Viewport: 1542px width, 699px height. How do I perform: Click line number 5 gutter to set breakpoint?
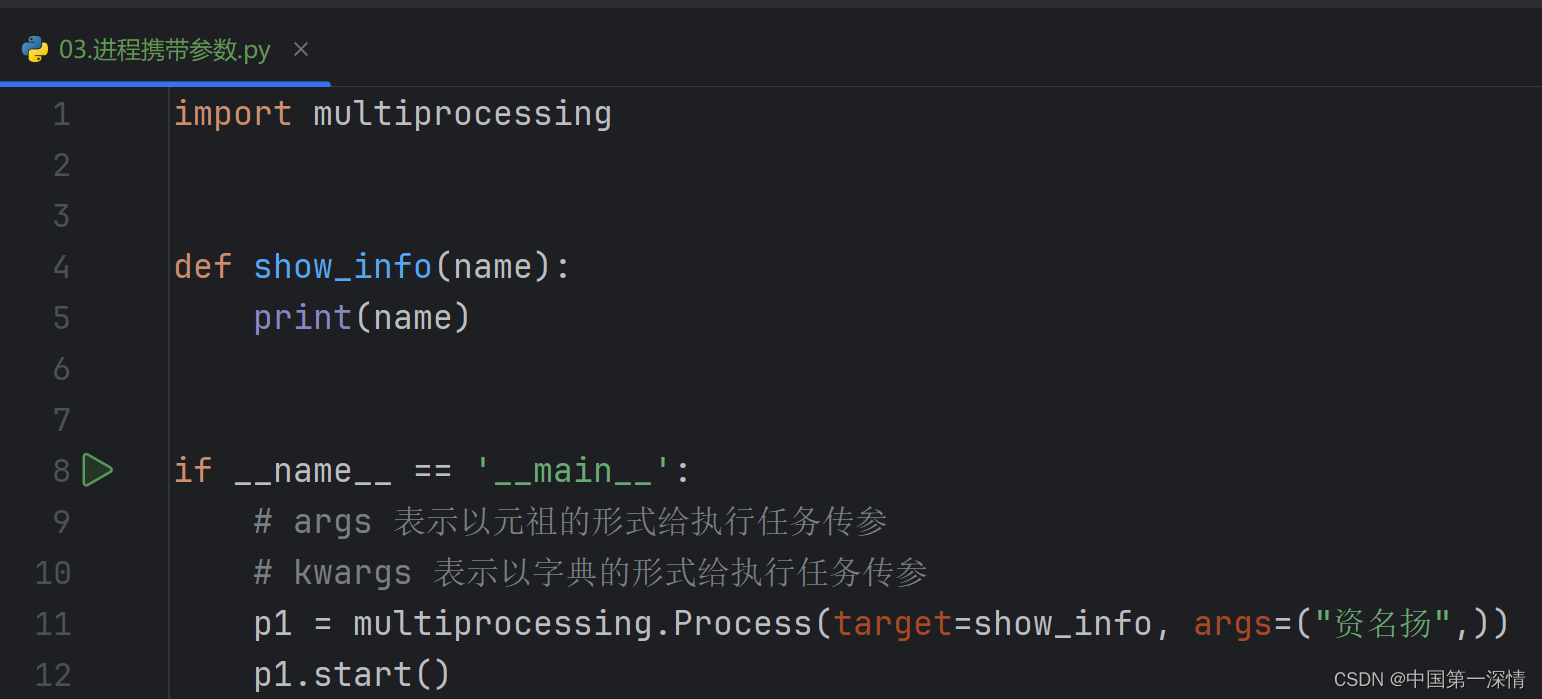[x=61, y=317]
